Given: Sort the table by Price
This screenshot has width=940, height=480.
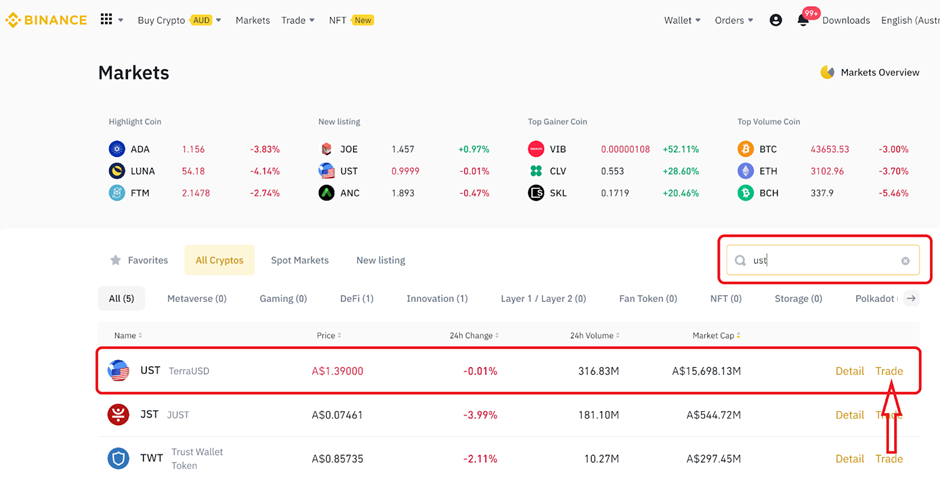Looking at the screenshot, I should point(329,336).
